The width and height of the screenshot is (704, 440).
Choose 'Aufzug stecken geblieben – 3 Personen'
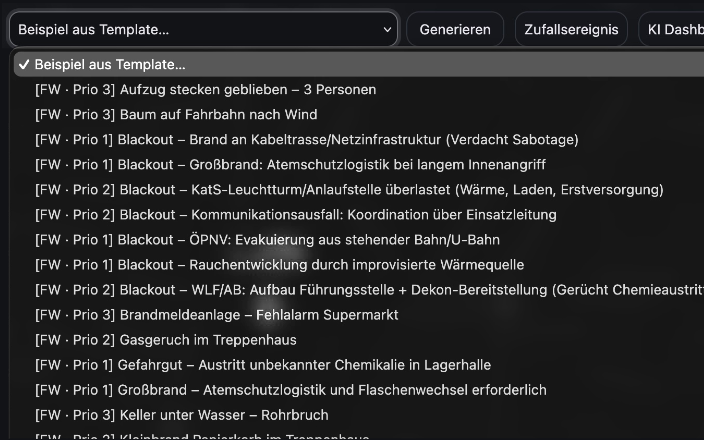[205, 90]
